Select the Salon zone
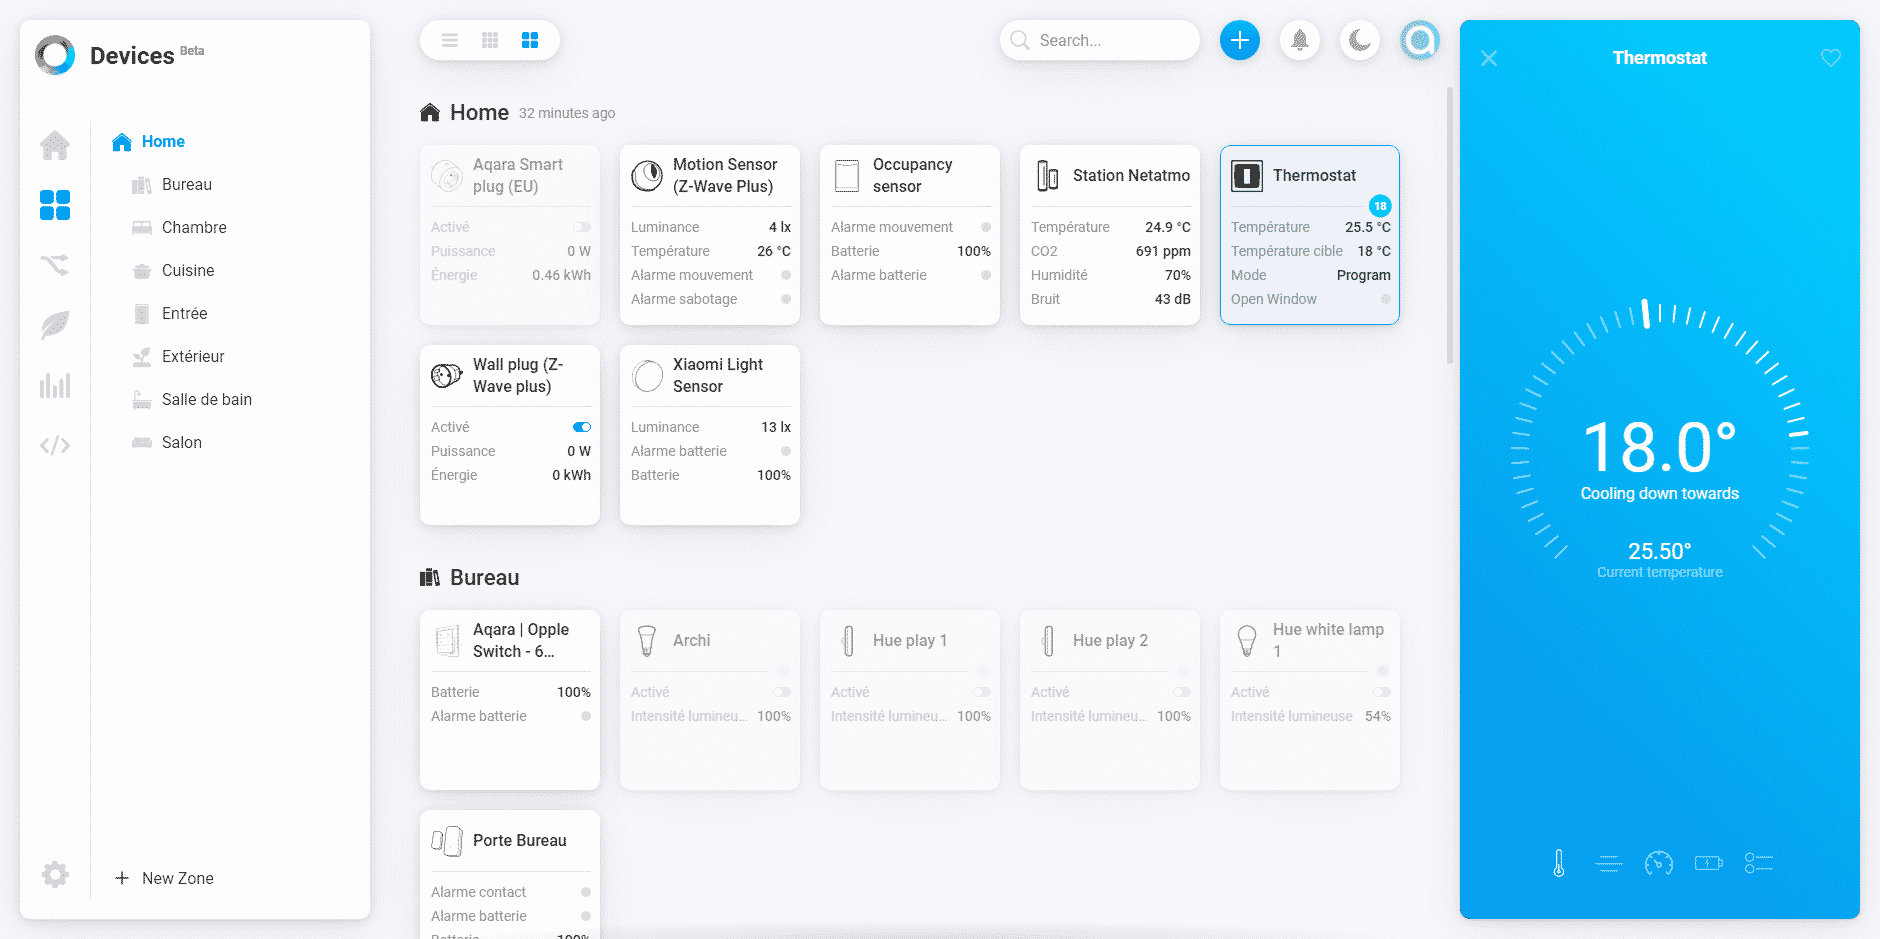1880x939 pixels. (x=181, y=442)
